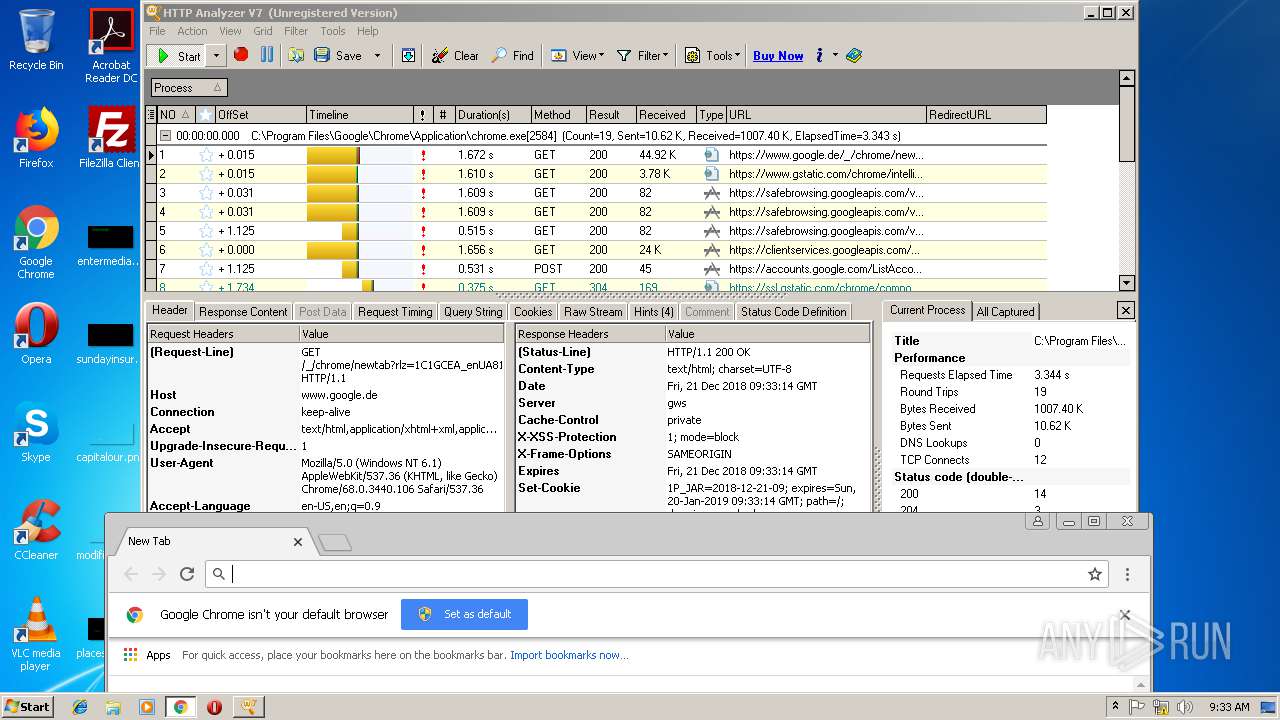The image size is (1280, 720).
Task: Expand the Save dropdown arrow
Action: 377,56
